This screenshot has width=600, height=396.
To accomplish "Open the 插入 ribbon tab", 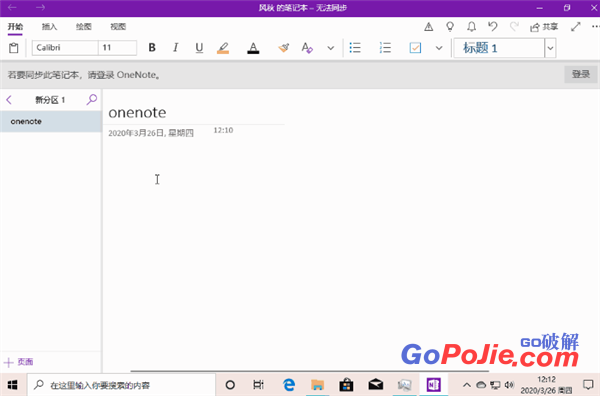I will 49,26.
